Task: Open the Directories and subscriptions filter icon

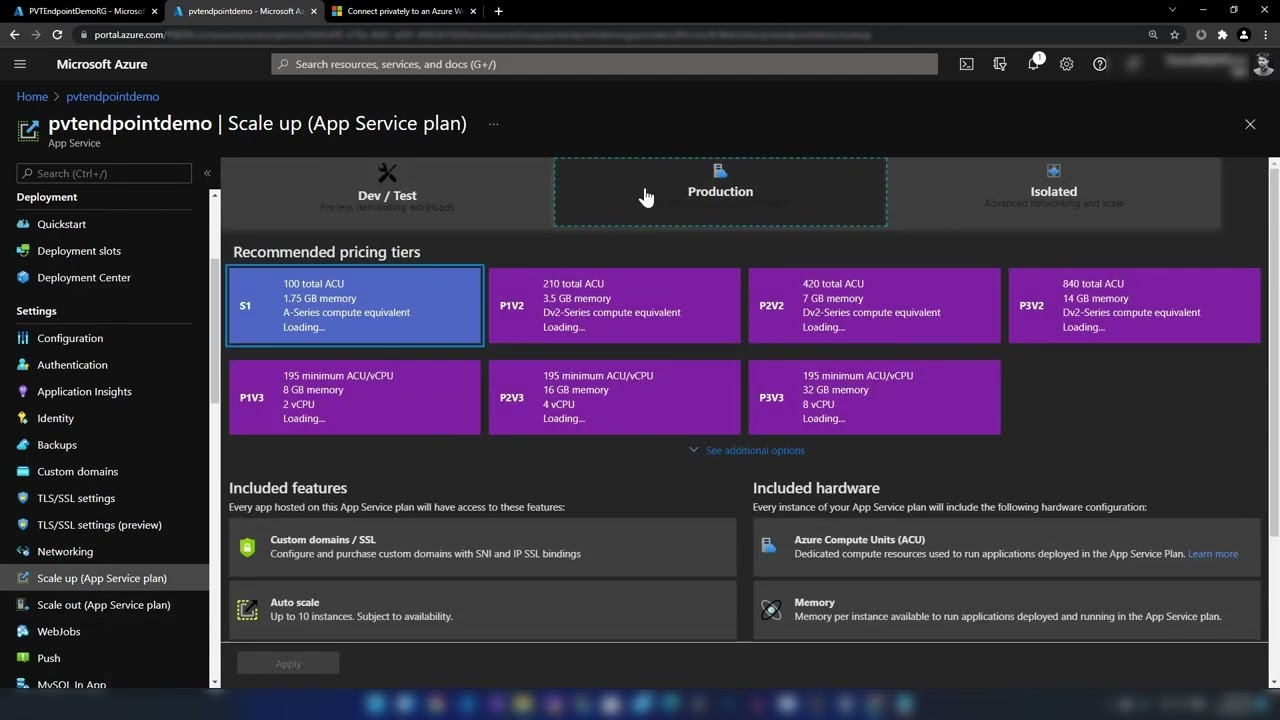Action: [1000, 64]
